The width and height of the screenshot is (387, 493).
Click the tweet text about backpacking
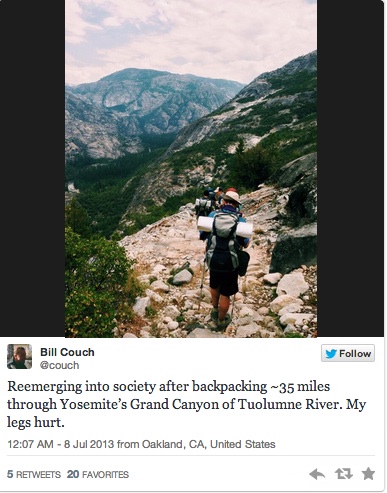[x=187, y=404]
